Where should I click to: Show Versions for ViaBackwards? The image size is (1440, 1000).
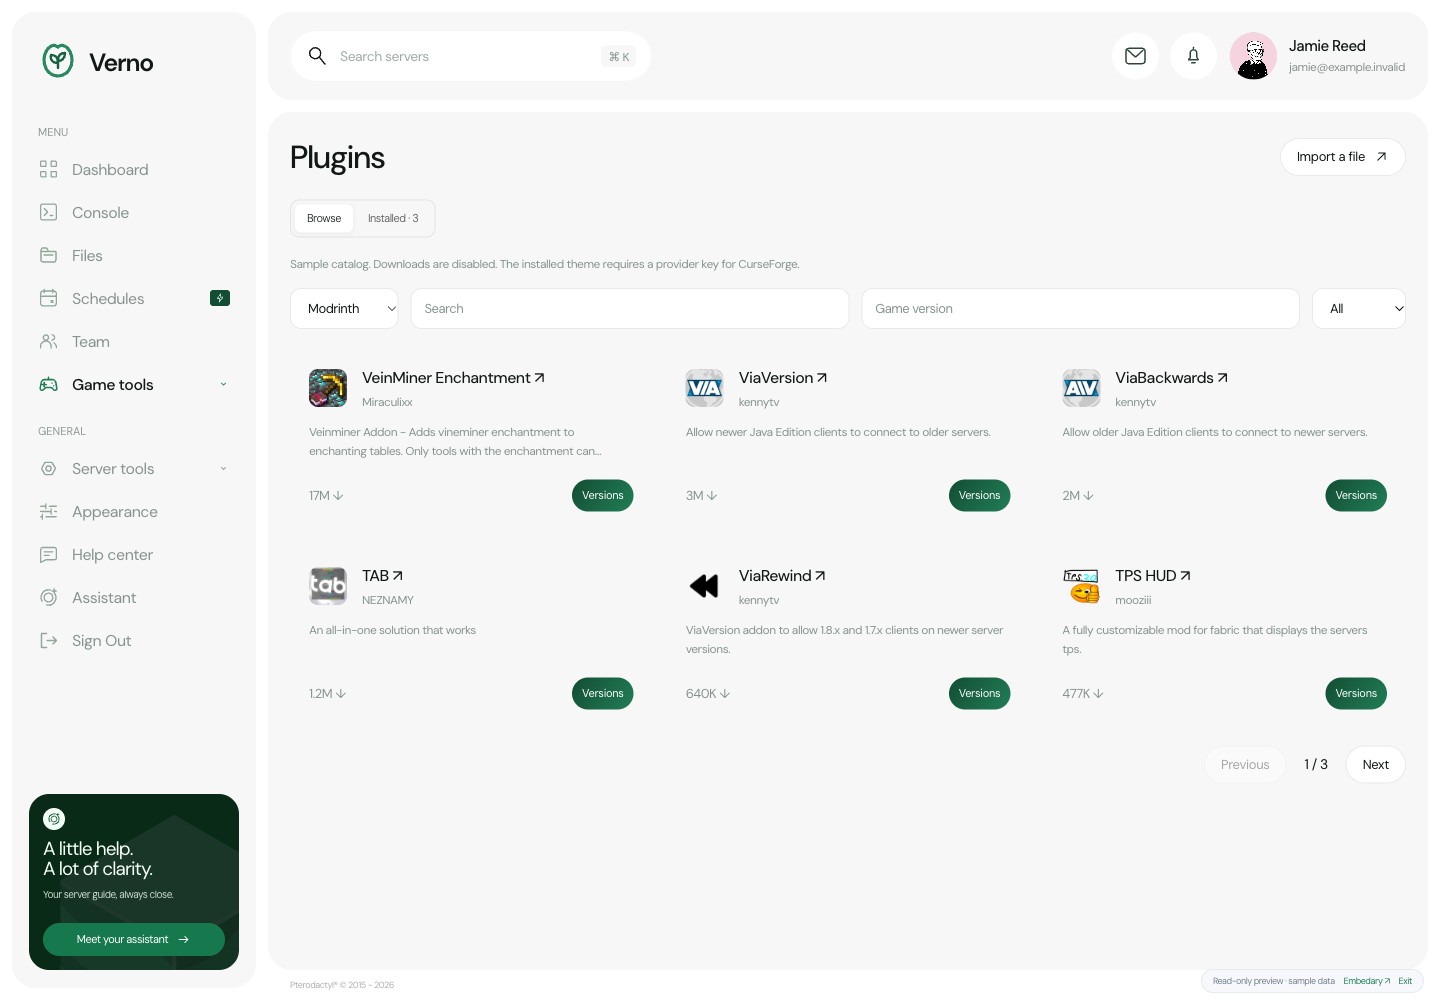[x=1356, y=495]
